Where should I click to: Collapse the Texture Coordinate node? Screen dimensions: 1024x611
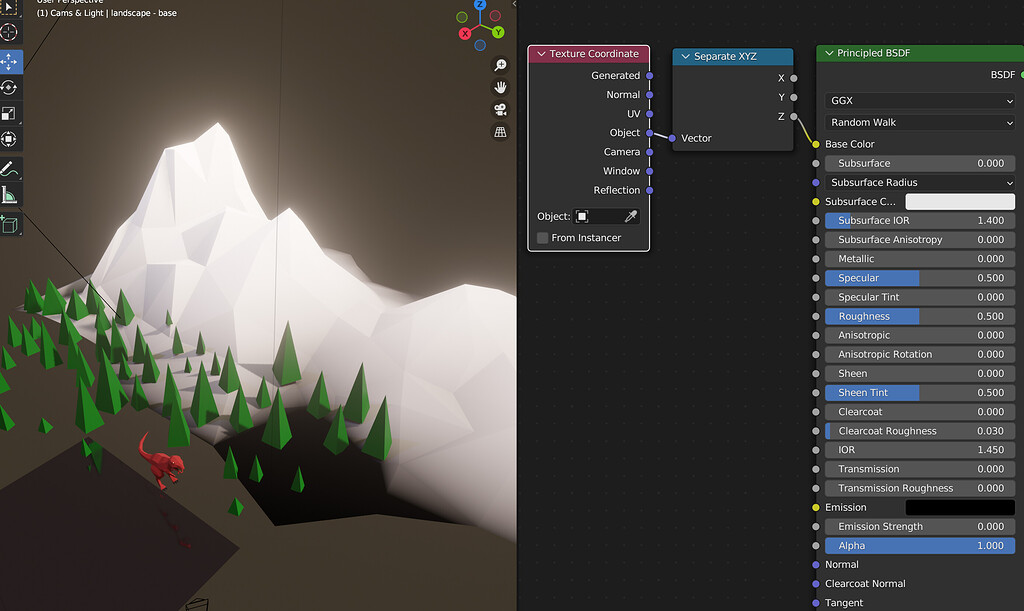tap(541, 54)
